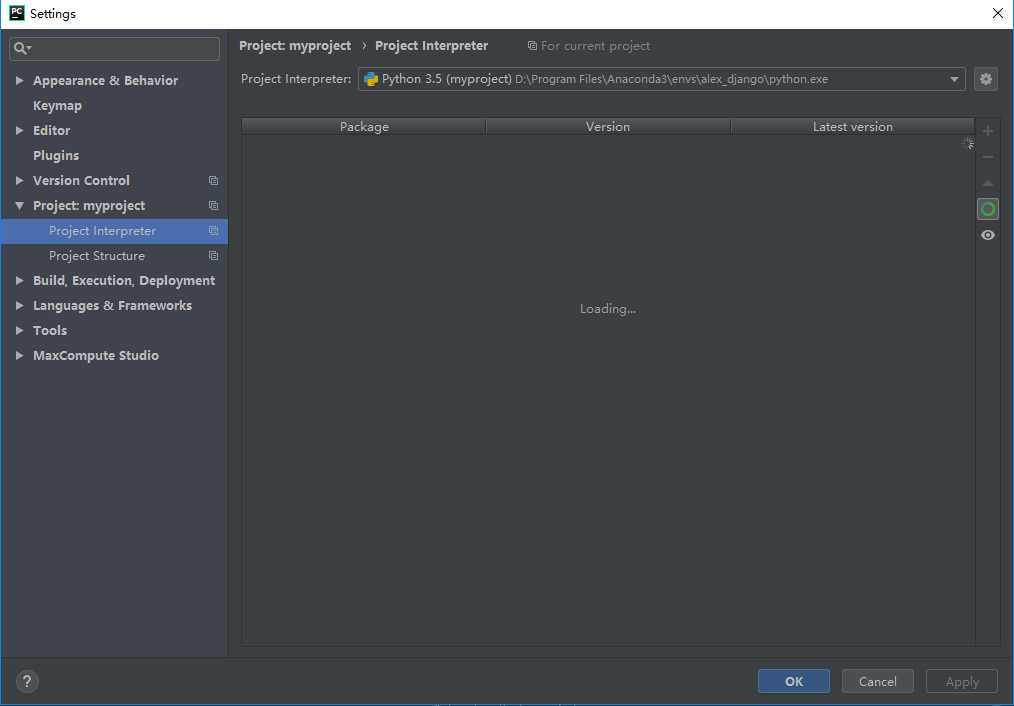Screen dimensions: 1014x706
Task: Sort by the Latest version column header
Action: [852, 127]
